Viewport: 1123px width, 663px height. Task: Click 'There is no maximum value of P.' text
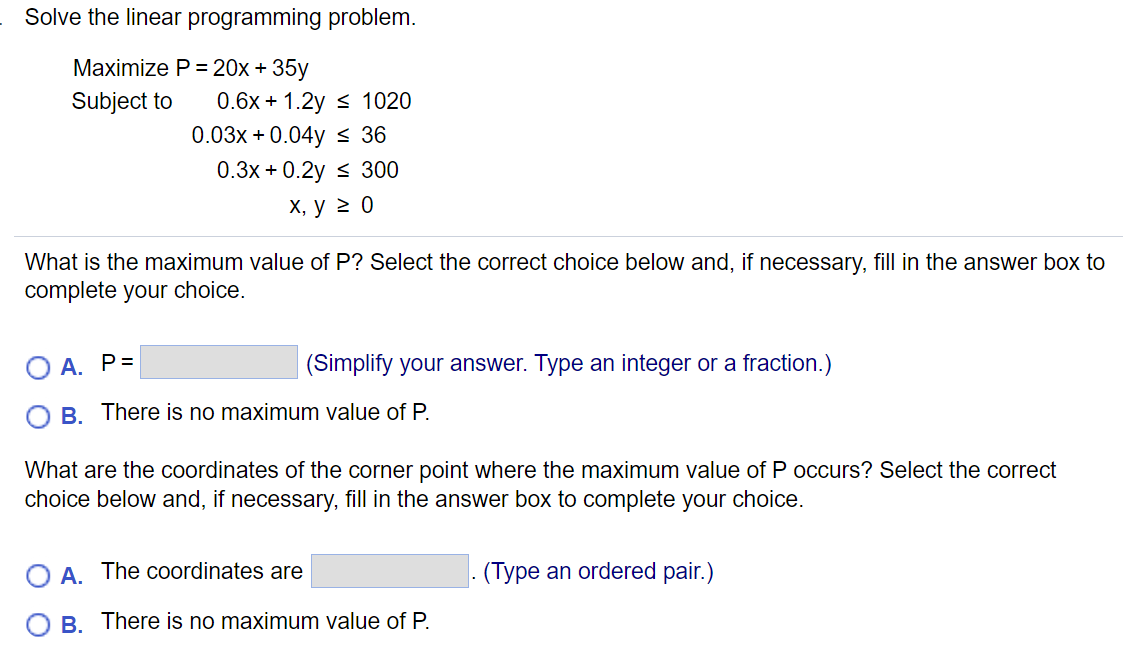coord(264,412)
